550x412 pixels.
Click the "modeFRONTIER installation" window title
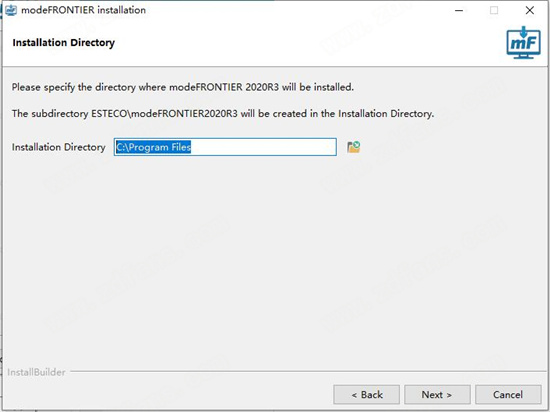point(83,10)
